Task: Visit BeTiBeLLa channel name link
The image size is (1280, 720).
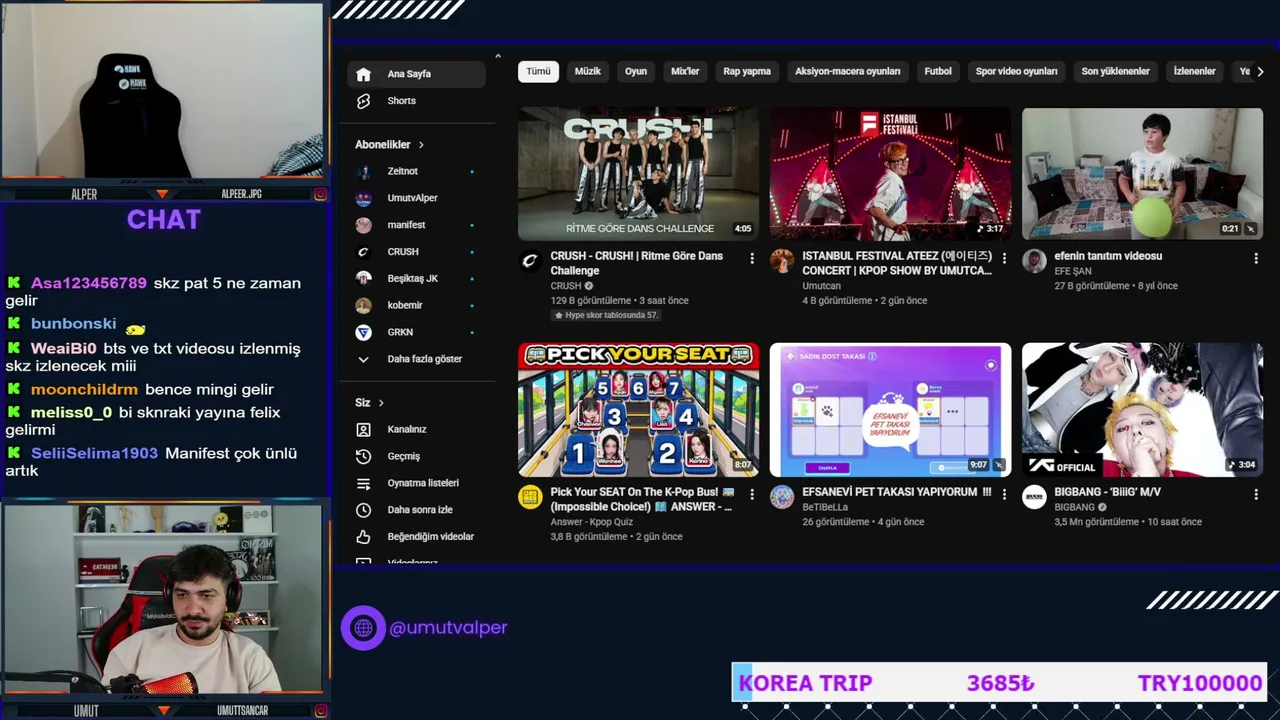Action: [825, 507]
